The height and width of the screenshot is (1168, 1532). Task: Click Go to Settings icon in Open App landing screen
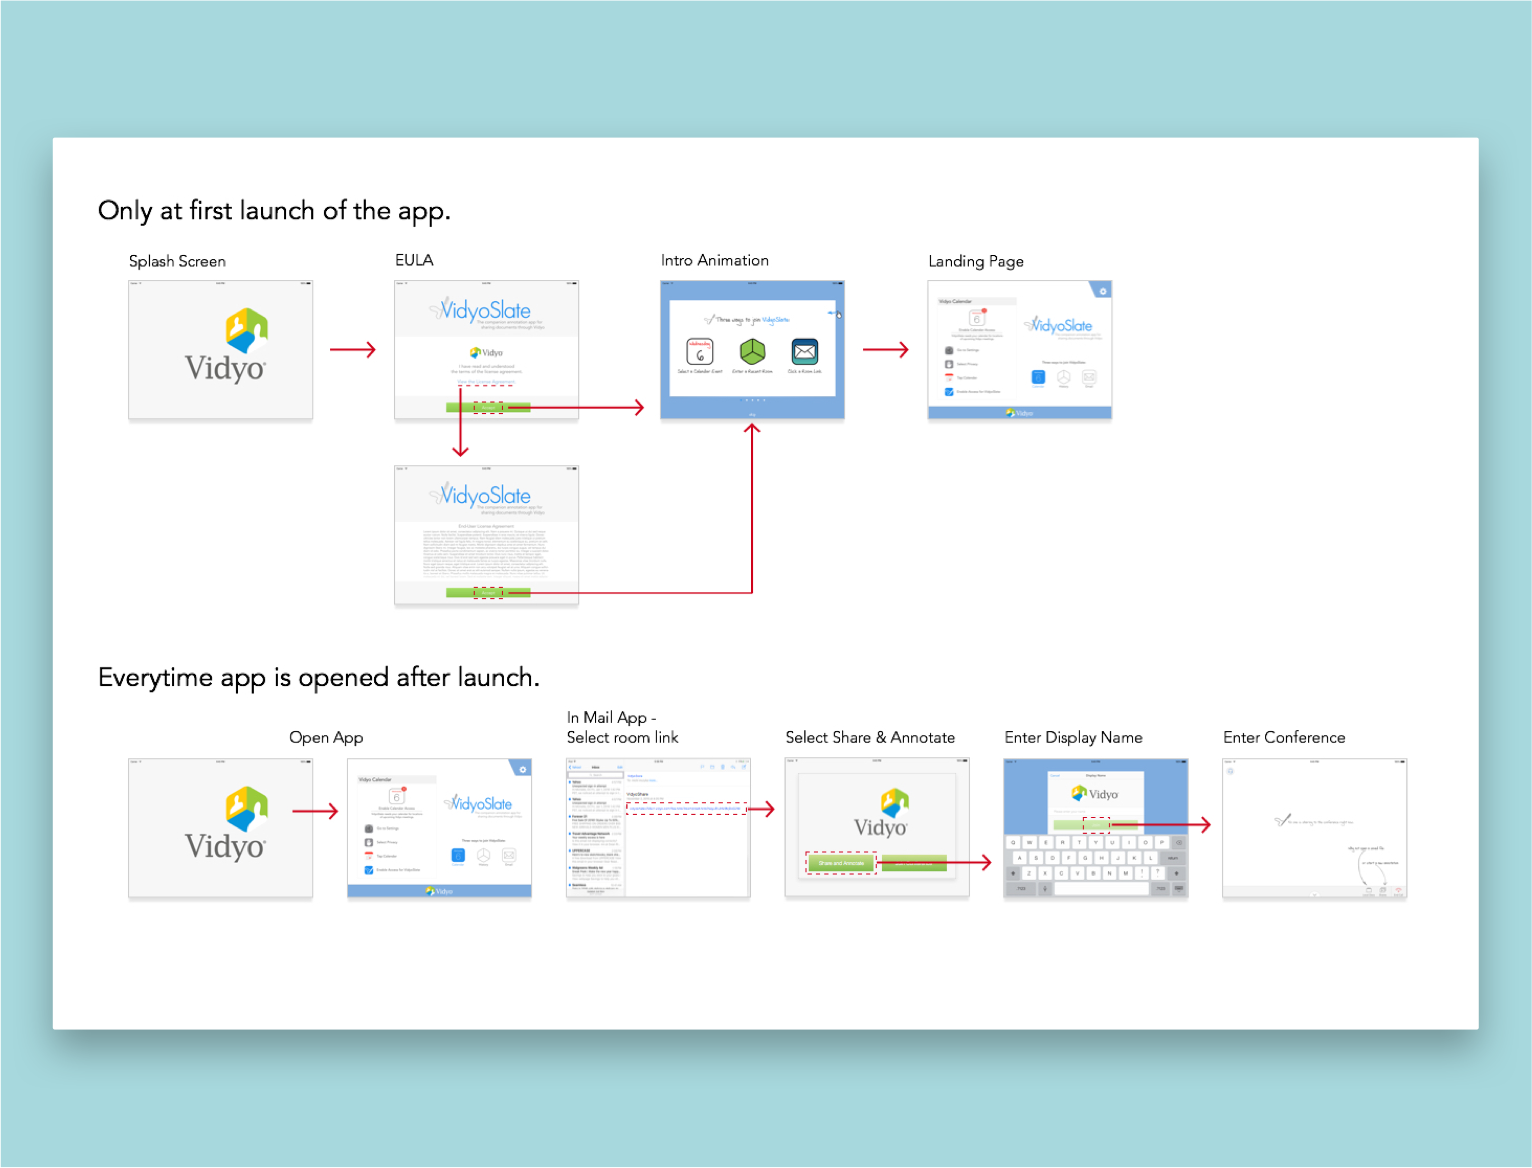click(x=369, y=828)
